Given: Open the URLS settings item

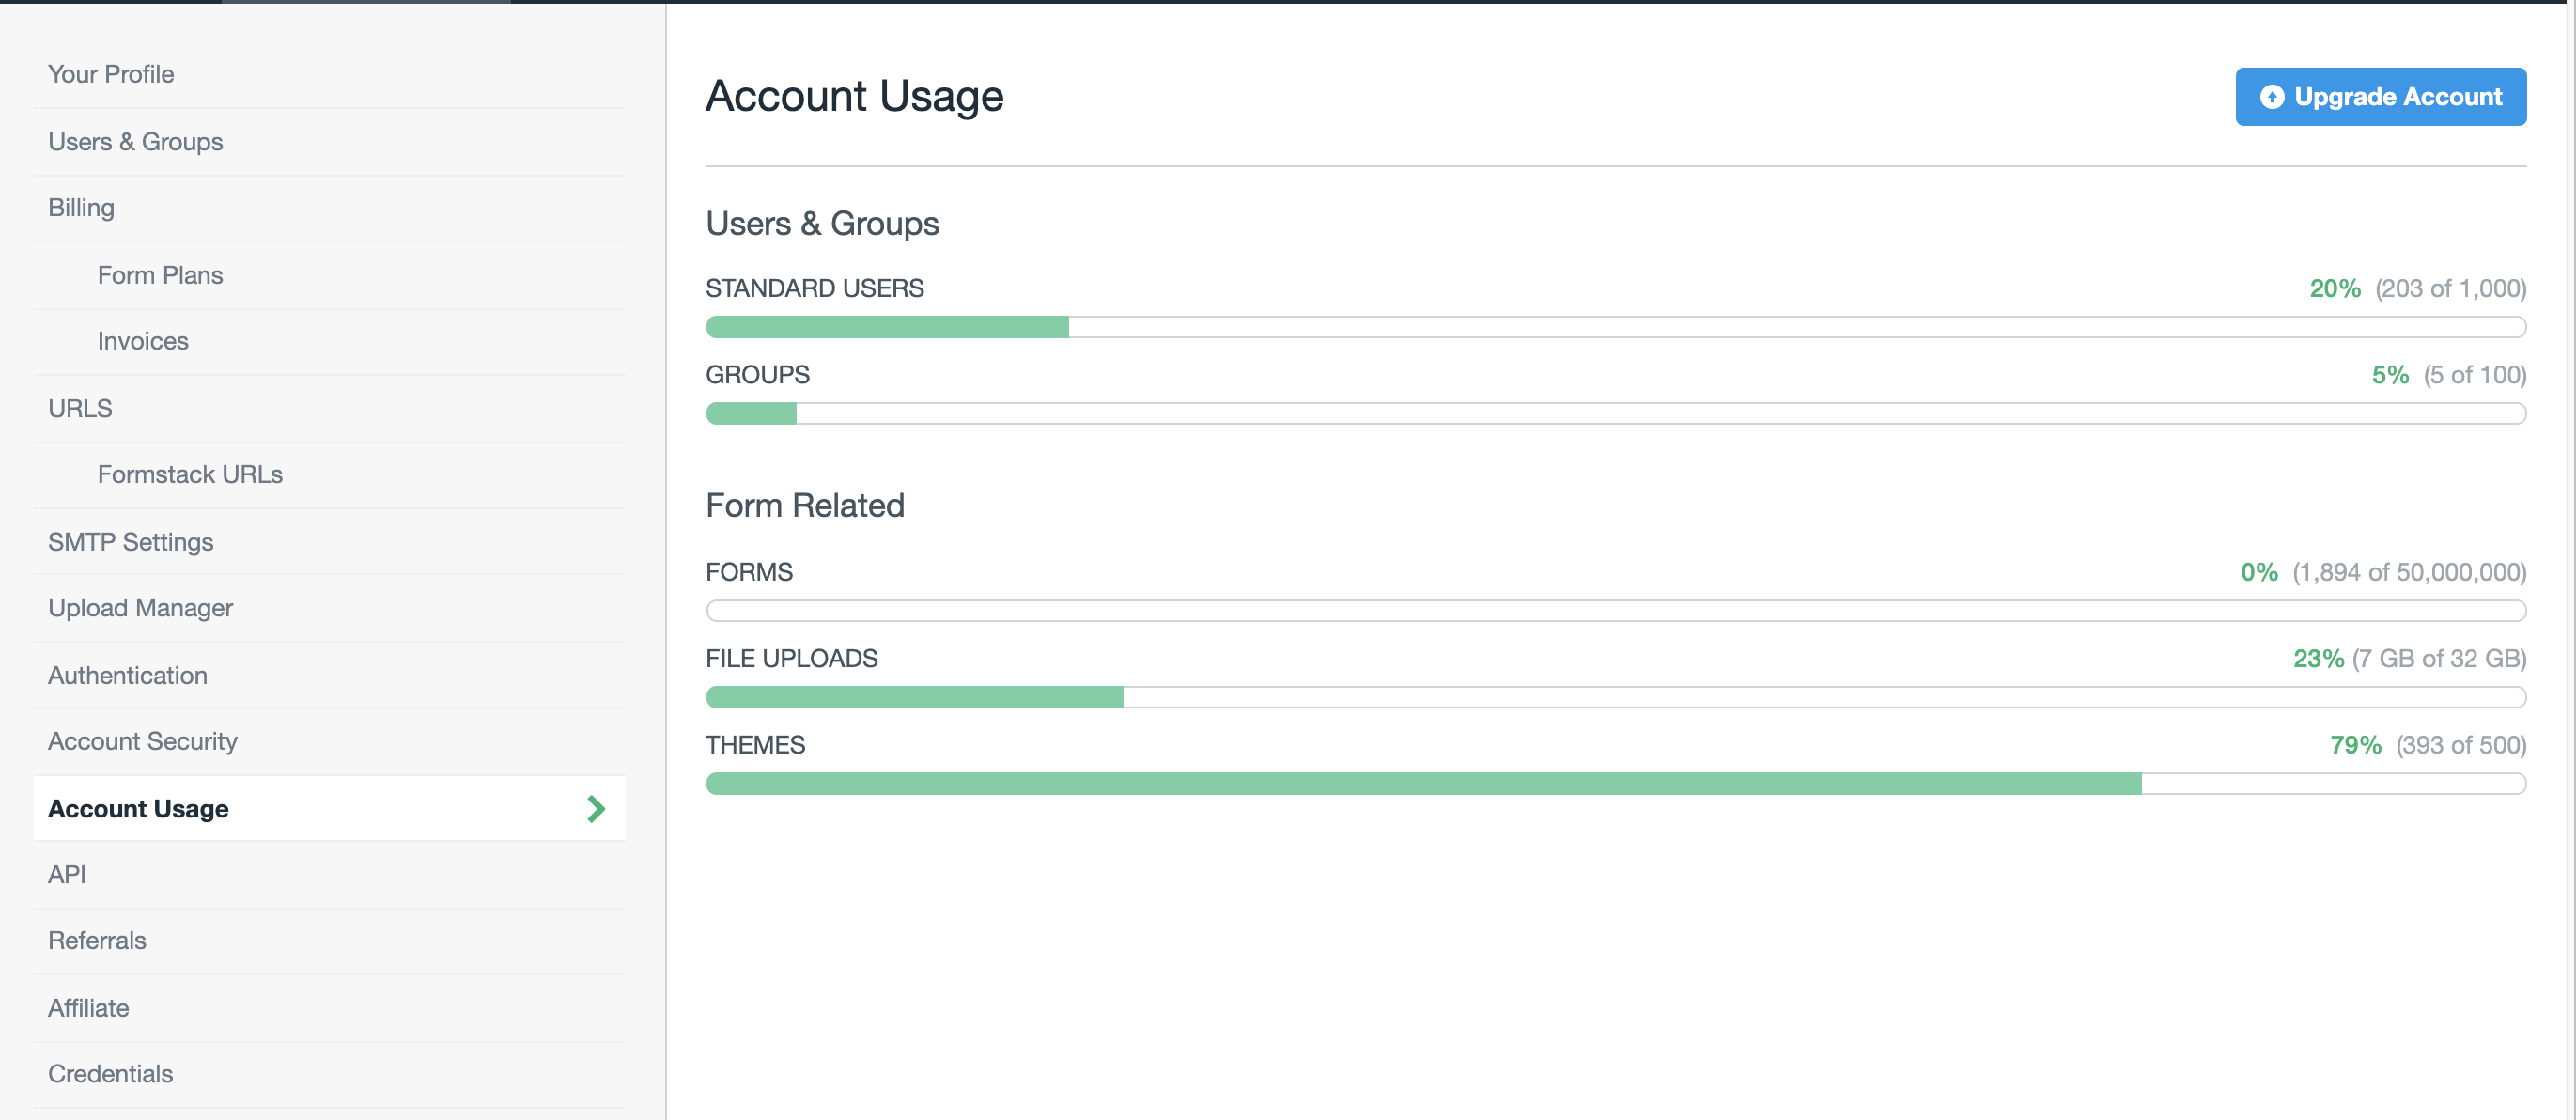Looking at the screenshot, I should point(80,408).
